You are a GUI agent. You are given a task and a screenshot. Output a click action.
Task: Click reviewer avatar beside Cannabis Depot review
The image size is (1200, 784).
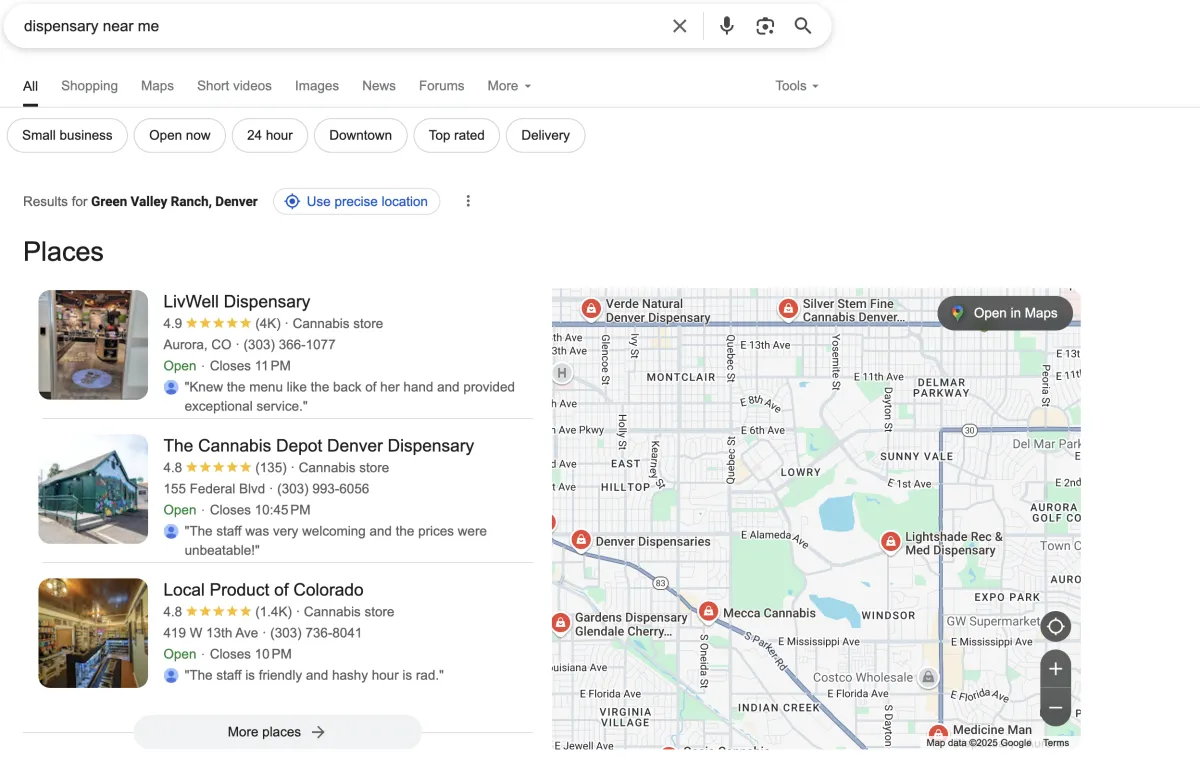click(x=171, y=531)
